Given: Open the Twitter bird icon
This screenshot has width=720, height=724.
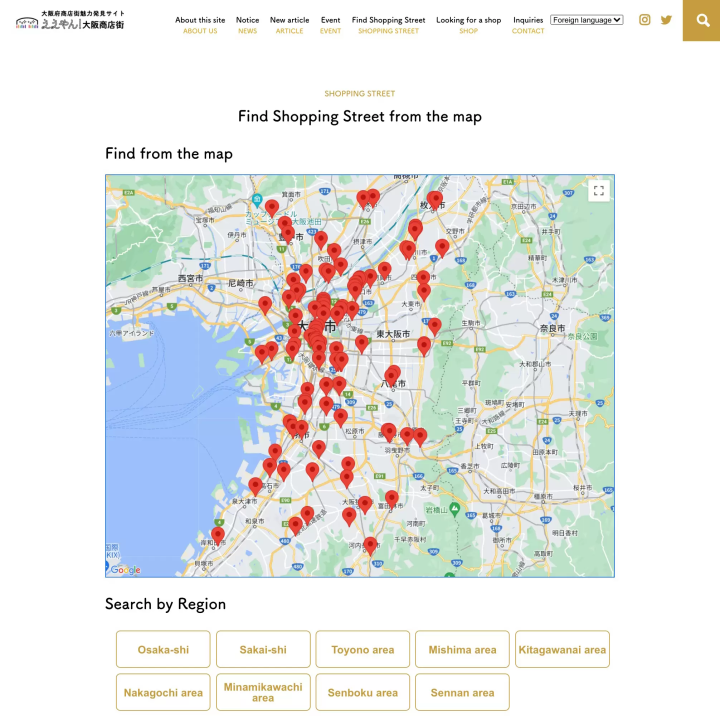Looking at the screenshot, I should [x=666, y=20].
